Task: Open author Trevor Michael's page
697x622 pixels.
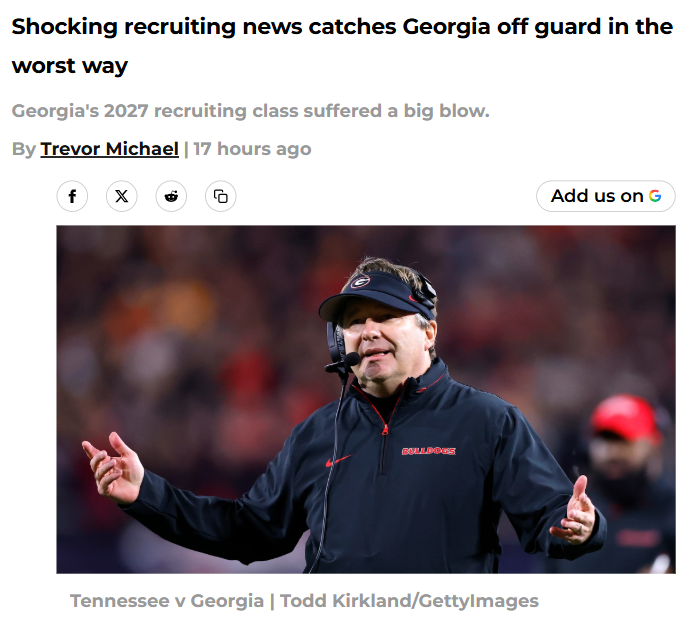Action: point(109,149)
